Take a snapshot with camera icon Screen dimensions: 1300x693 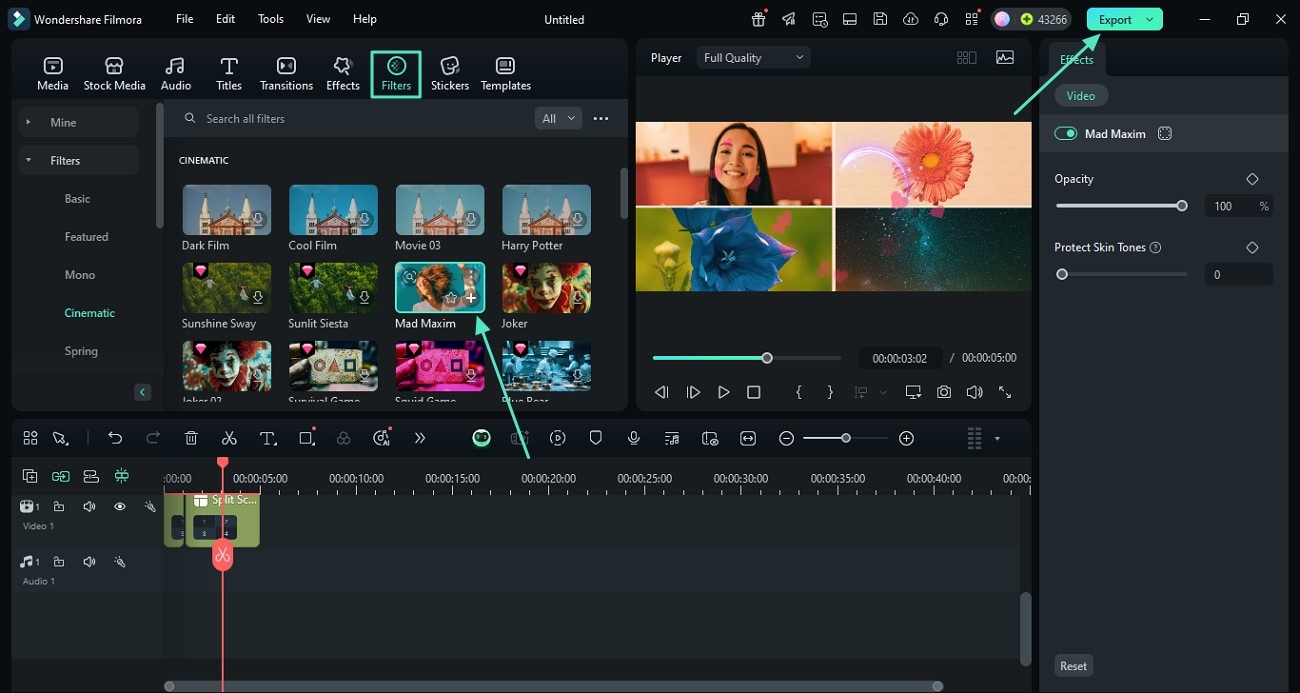tap(944, 393)
